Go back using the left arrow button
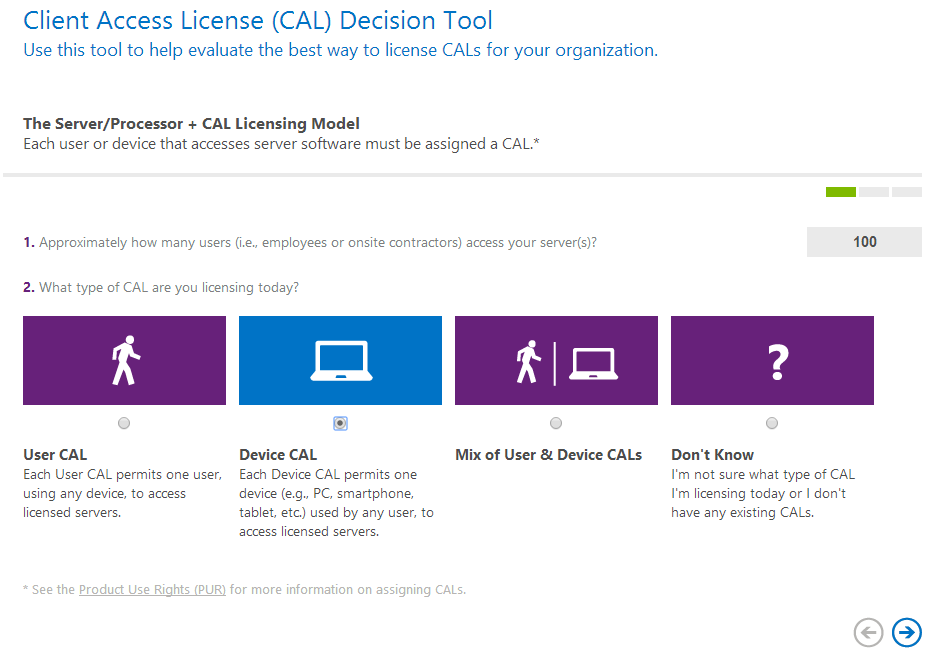The image size is (927, 651). coord(869,632)
